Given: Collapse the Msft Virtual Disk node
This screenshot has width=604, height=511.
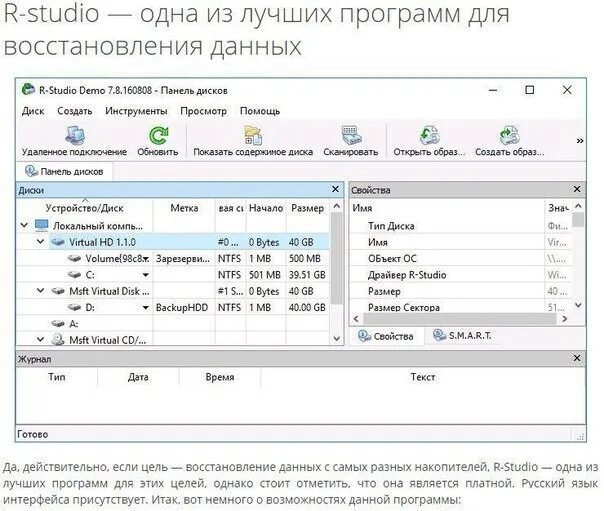Looking at the screenshot, I should (x=40, y=291).
